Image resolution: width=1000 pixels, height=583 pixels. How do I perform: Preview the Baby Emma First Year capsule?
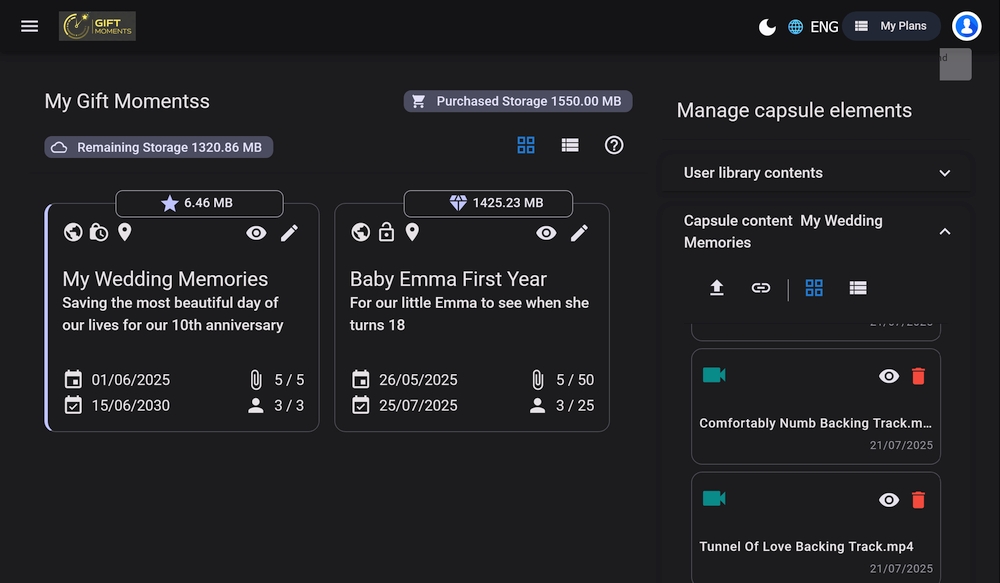point(546,233)
